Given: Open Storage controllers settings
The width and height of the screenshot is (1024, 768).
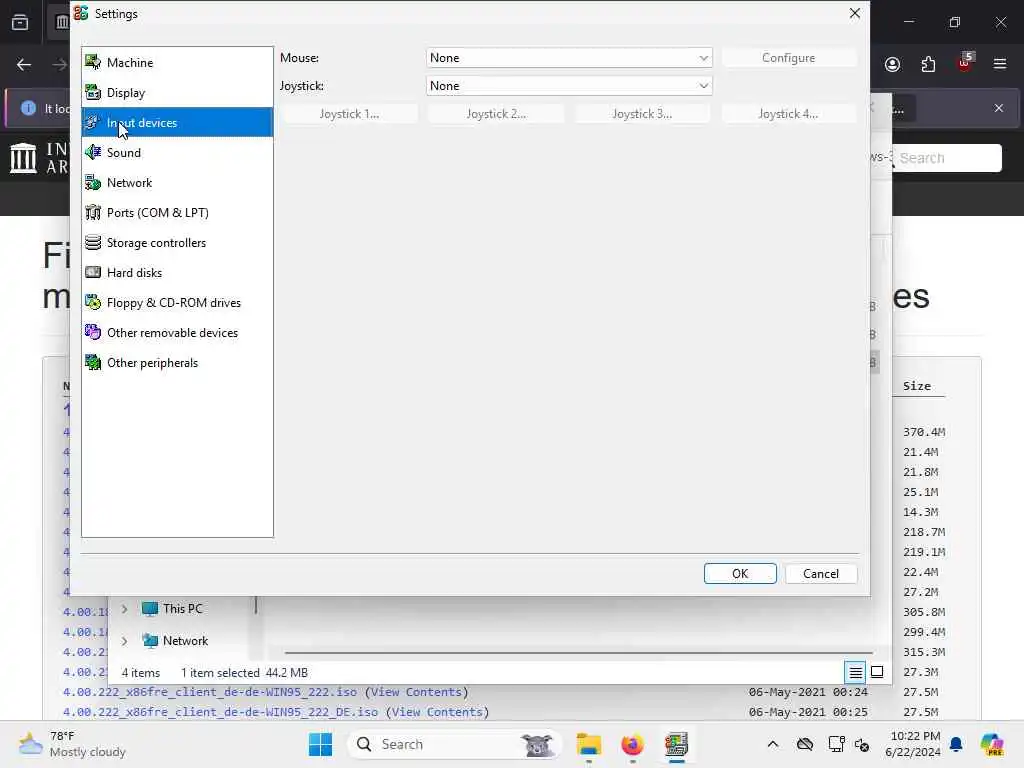Looking at the screenshot, I should pos(177,243).
